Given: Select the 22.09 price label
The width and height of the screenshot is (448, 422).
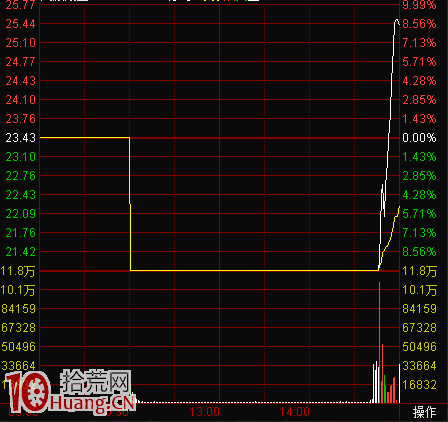Looking at the screenshot, I should pyautogui.click(x=20, y=214).
